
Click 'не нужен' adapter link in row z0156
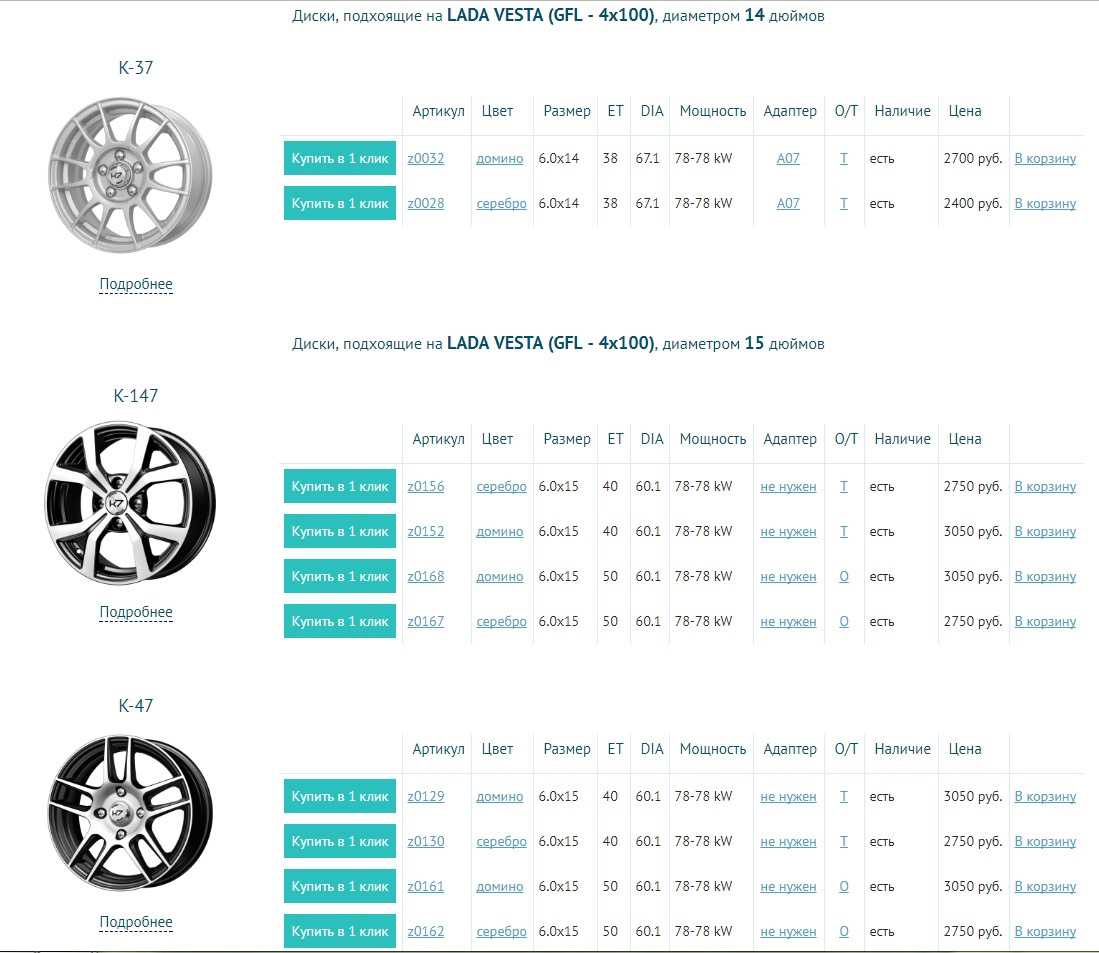point(788,487)
